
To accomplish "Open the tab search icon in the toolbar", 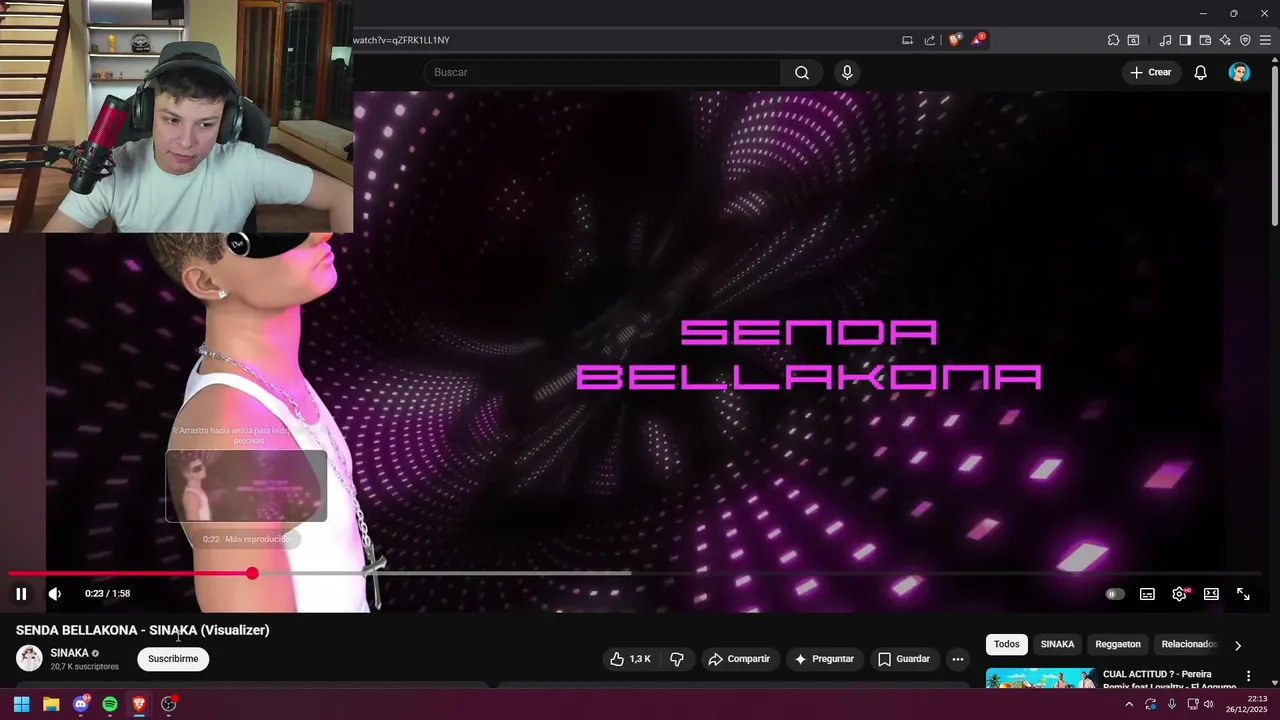I will pyautogui.click(x=1133, y=40).
